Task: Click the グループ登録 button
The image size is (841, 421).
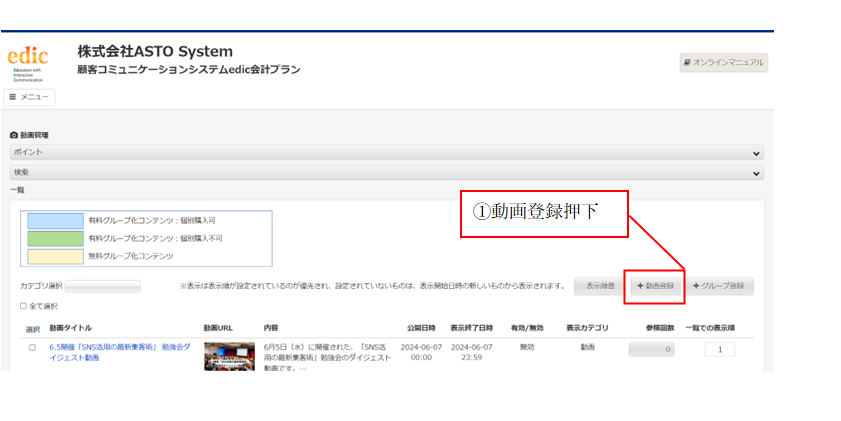Action: (719, 286)
